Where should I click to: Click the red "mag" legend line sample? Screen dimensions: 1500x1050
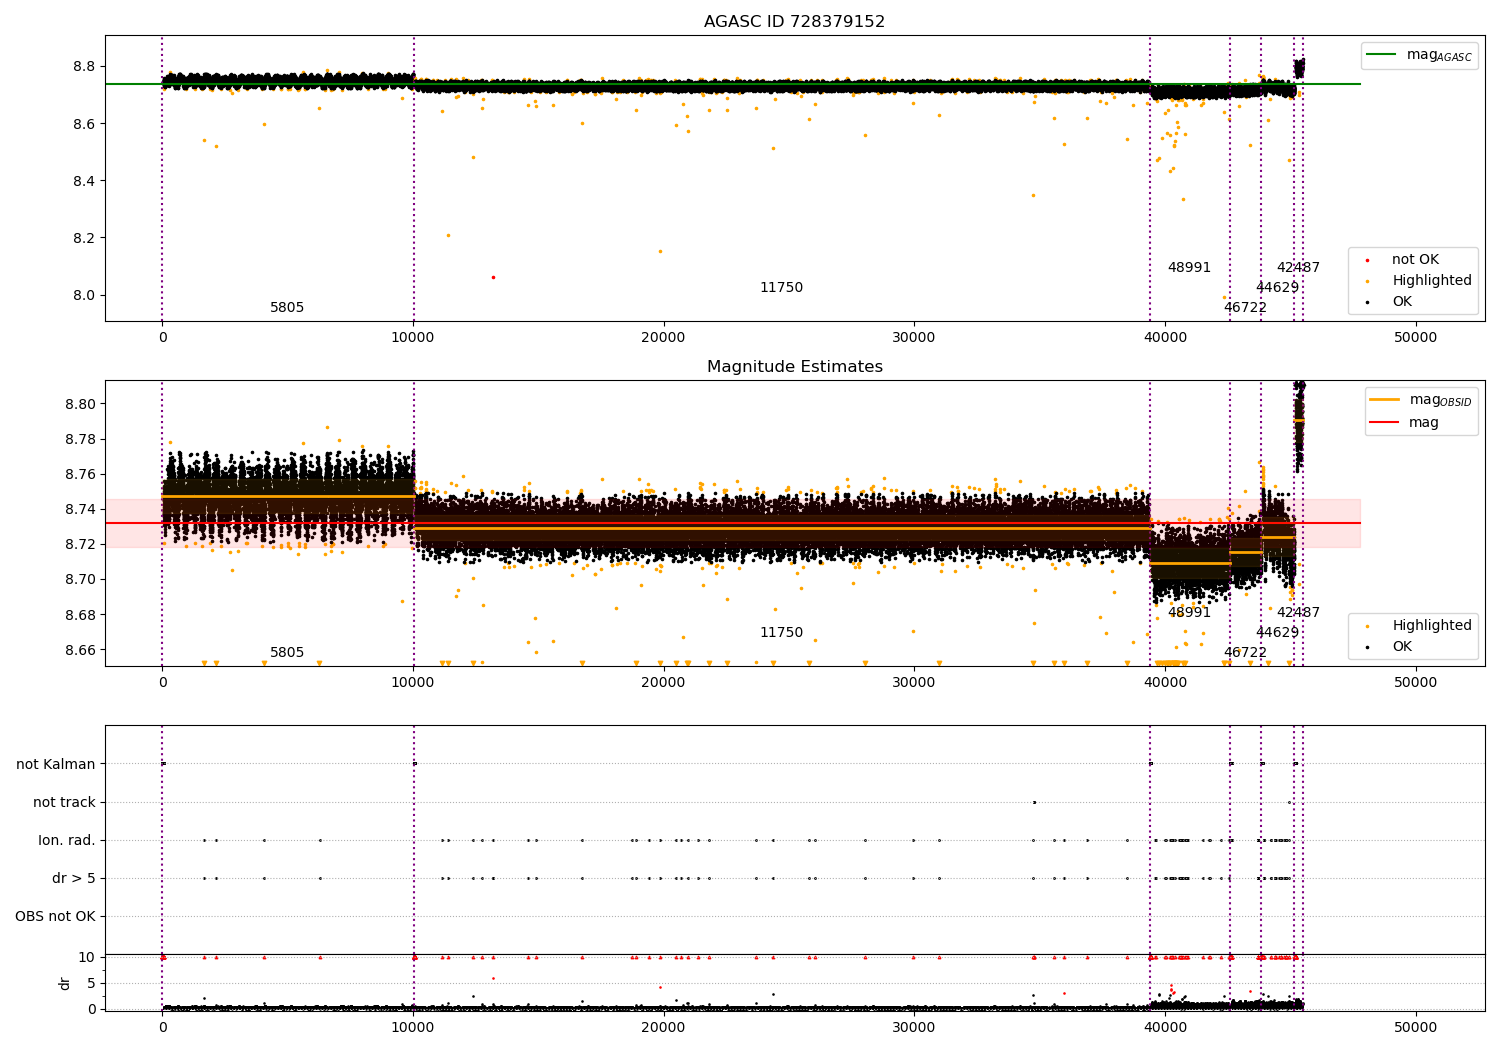click(1384, 423)
